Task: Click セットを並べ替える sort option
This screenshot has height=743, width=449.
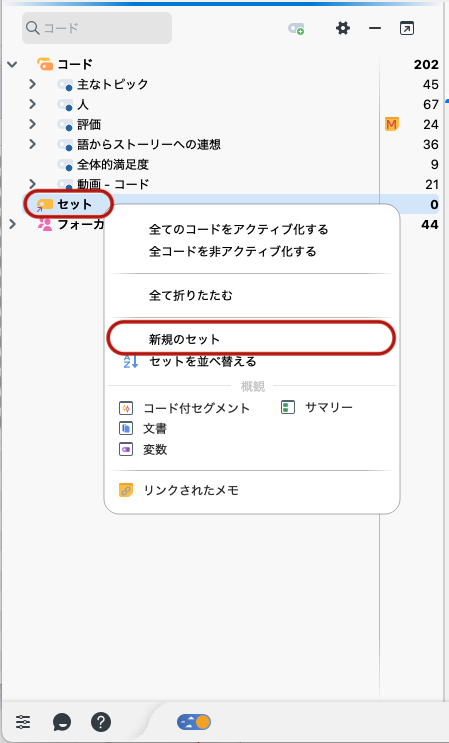Action: tap(203, 362)
